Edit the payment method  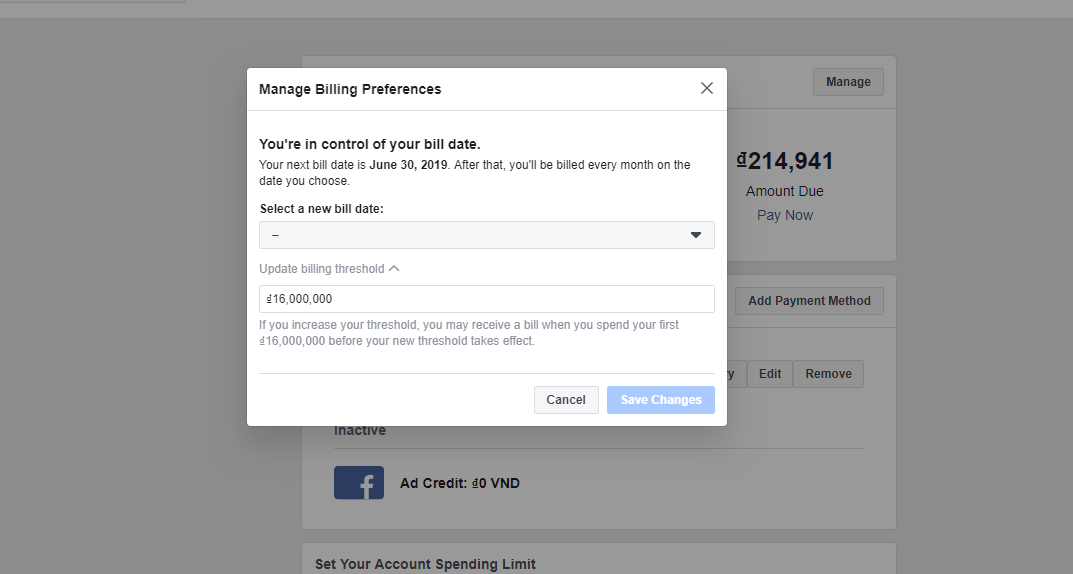coord(770,374)
